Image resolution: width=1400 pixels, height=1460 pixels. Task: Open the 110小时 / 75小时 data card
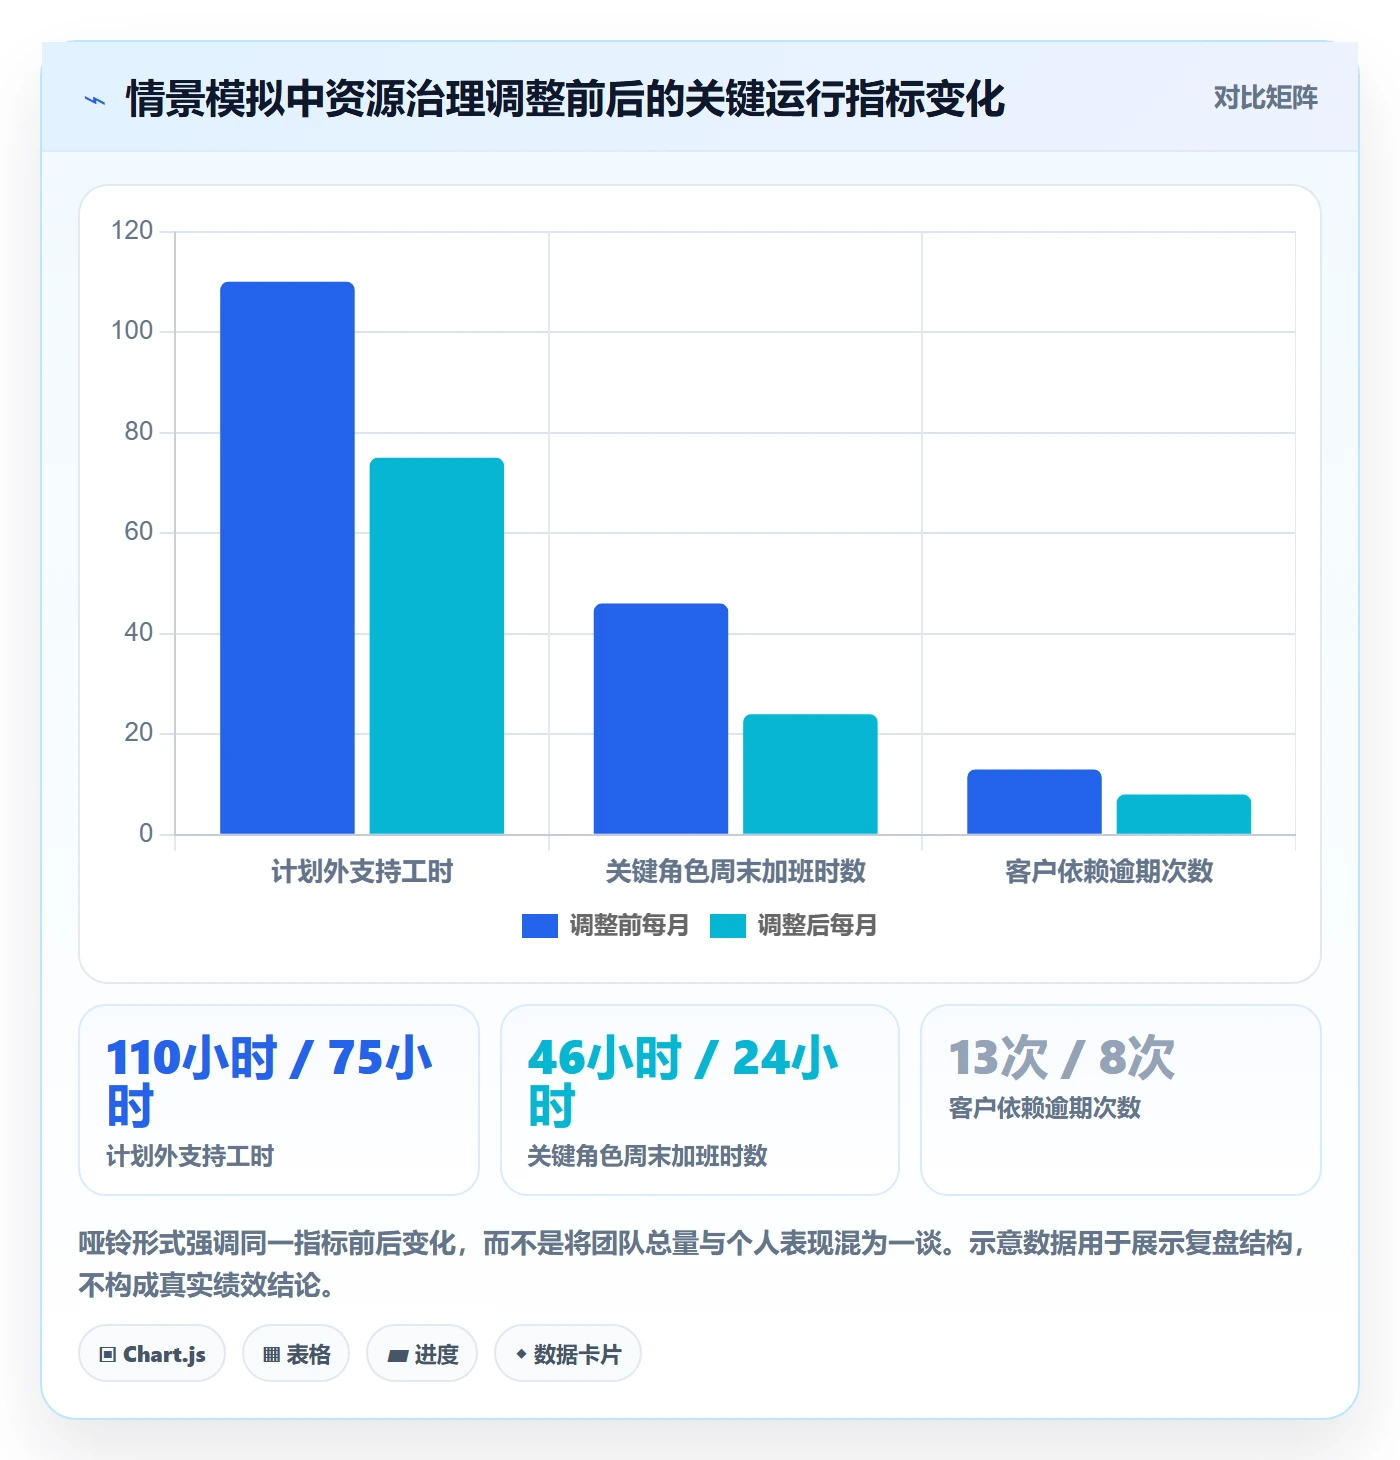click(x=279, y=1100)
